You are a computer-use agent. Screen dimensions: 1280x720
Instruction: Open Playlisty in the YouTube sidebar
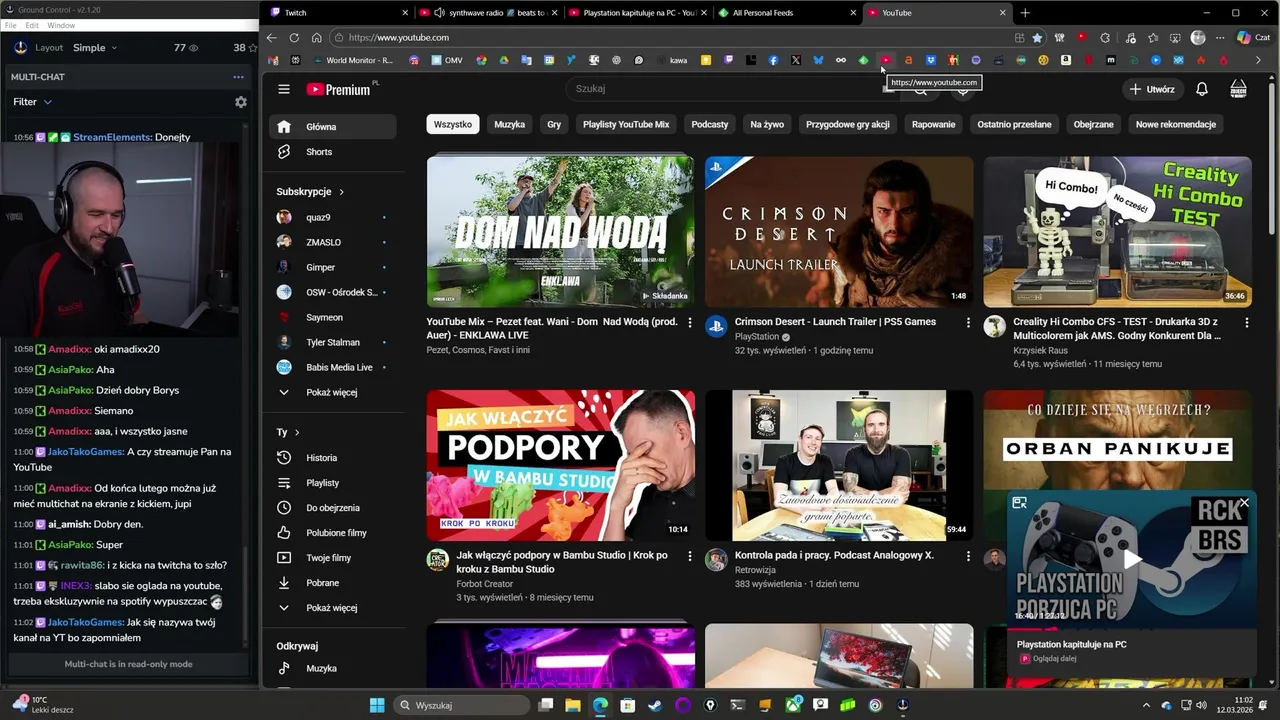pos(332,483)
